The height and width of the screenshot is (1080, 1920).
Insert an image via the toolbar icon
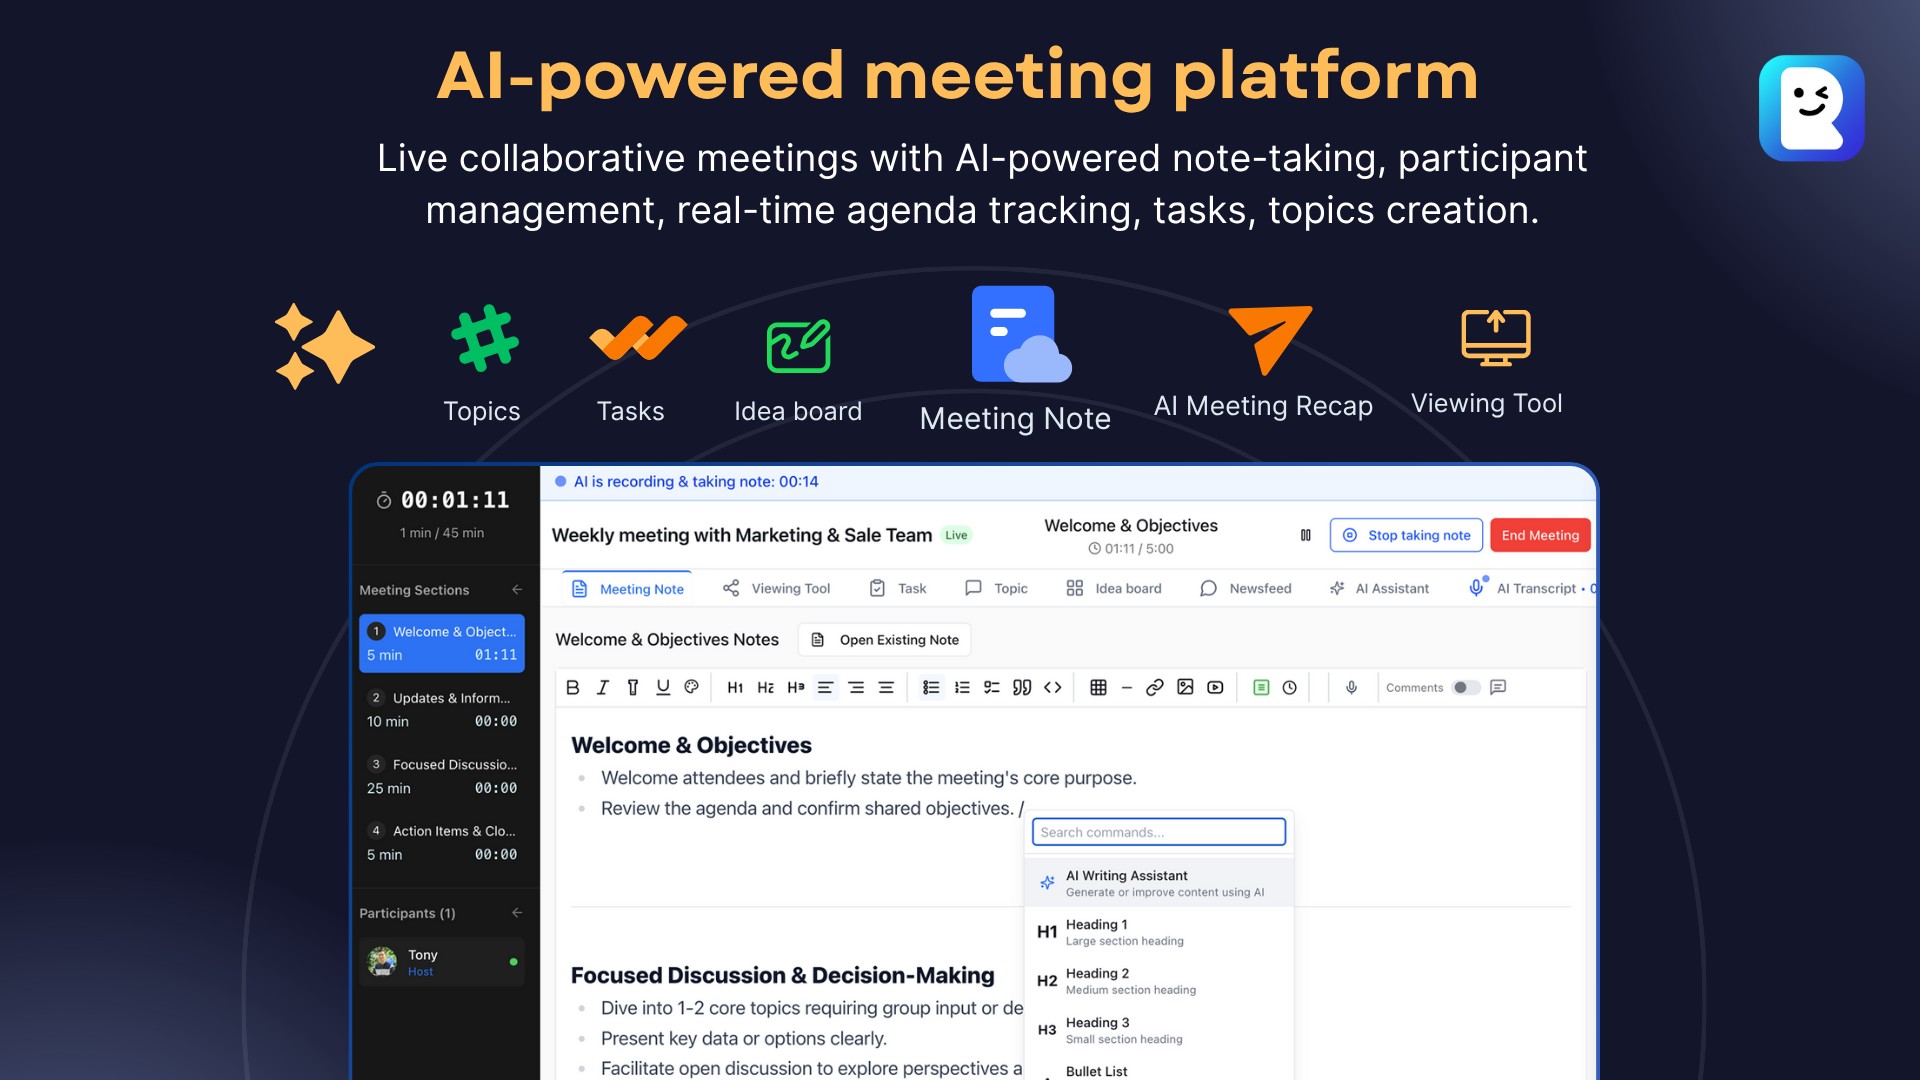tap(1185, 687)
